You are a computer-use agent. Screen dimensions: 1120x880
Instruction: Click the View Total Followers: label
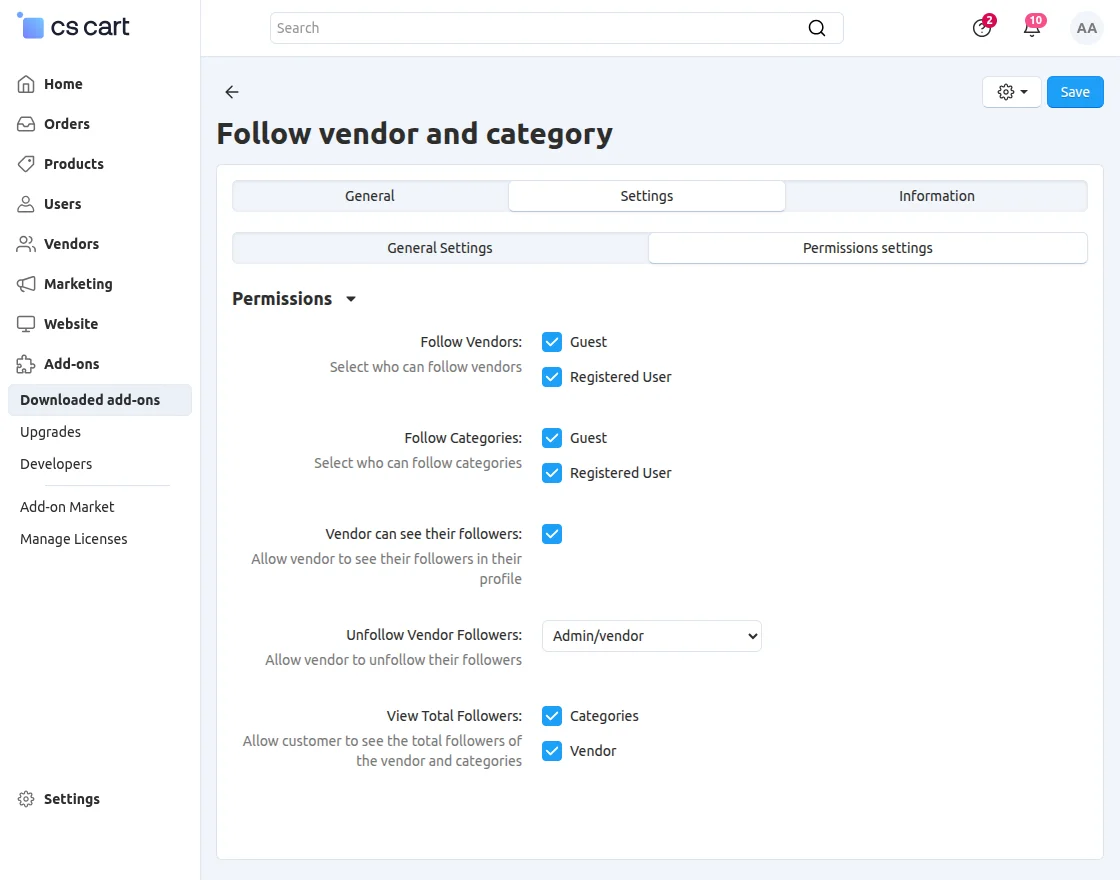(x=454, y=716)
